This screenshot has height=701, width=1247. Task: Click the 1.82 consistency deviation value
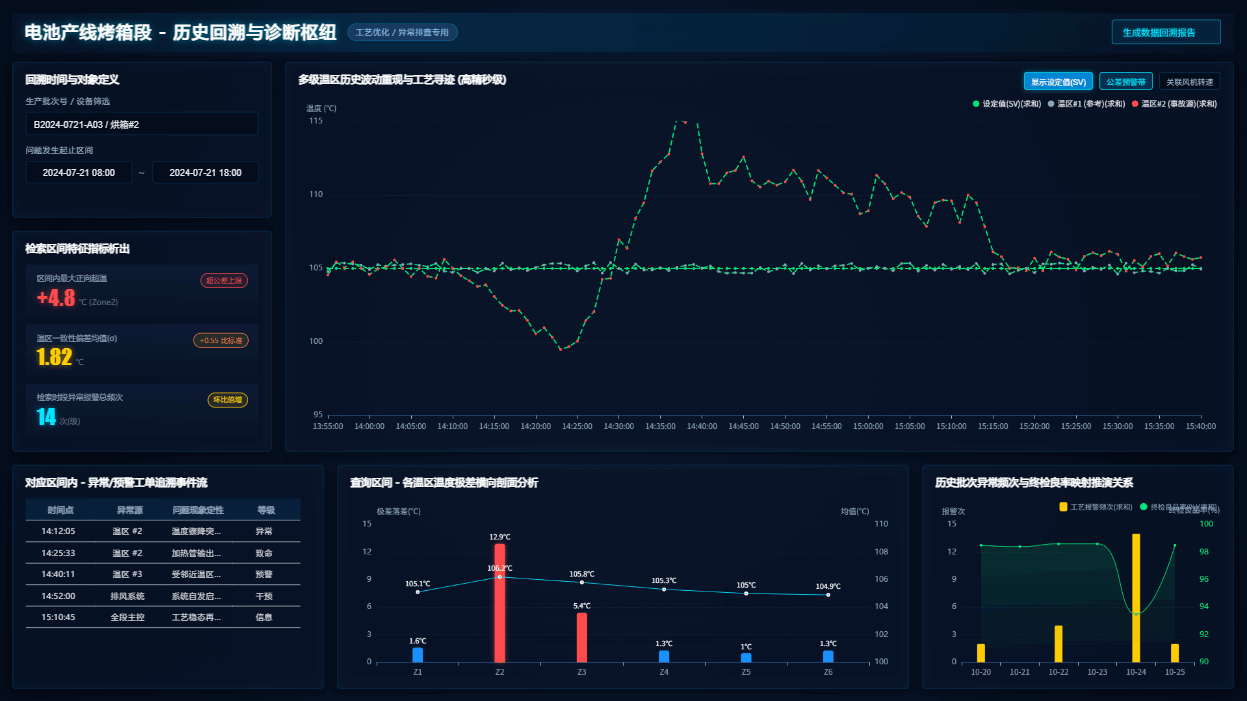pyautogui.click(x=54, y=357)
